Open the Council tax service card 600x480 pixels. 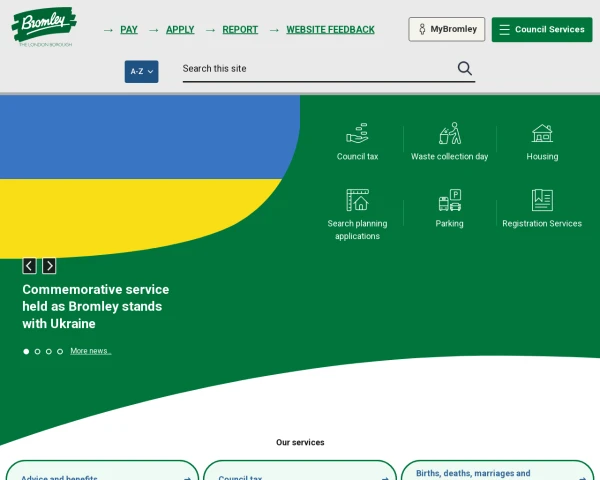click(x=300, y=471)
